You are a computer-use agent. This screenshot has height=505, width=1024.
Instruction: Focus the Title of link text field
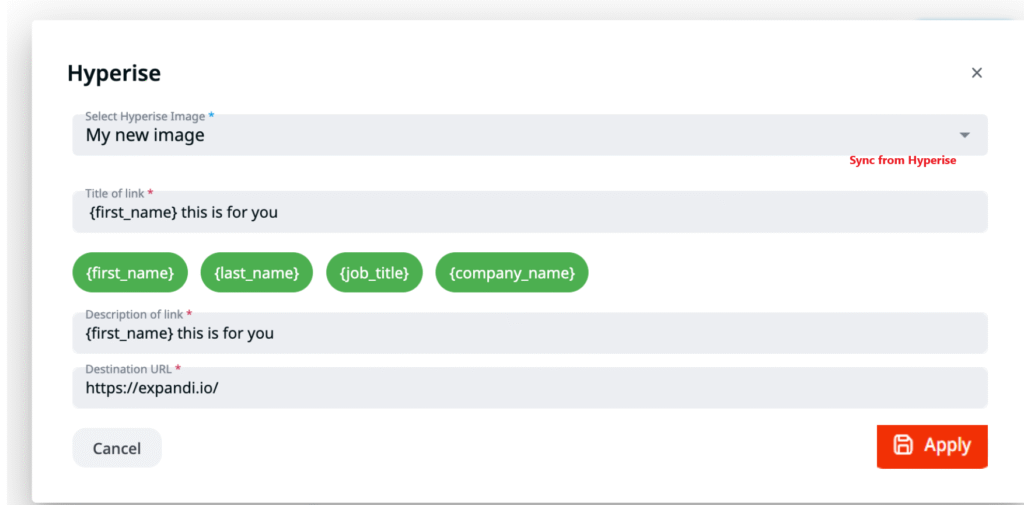528,213
